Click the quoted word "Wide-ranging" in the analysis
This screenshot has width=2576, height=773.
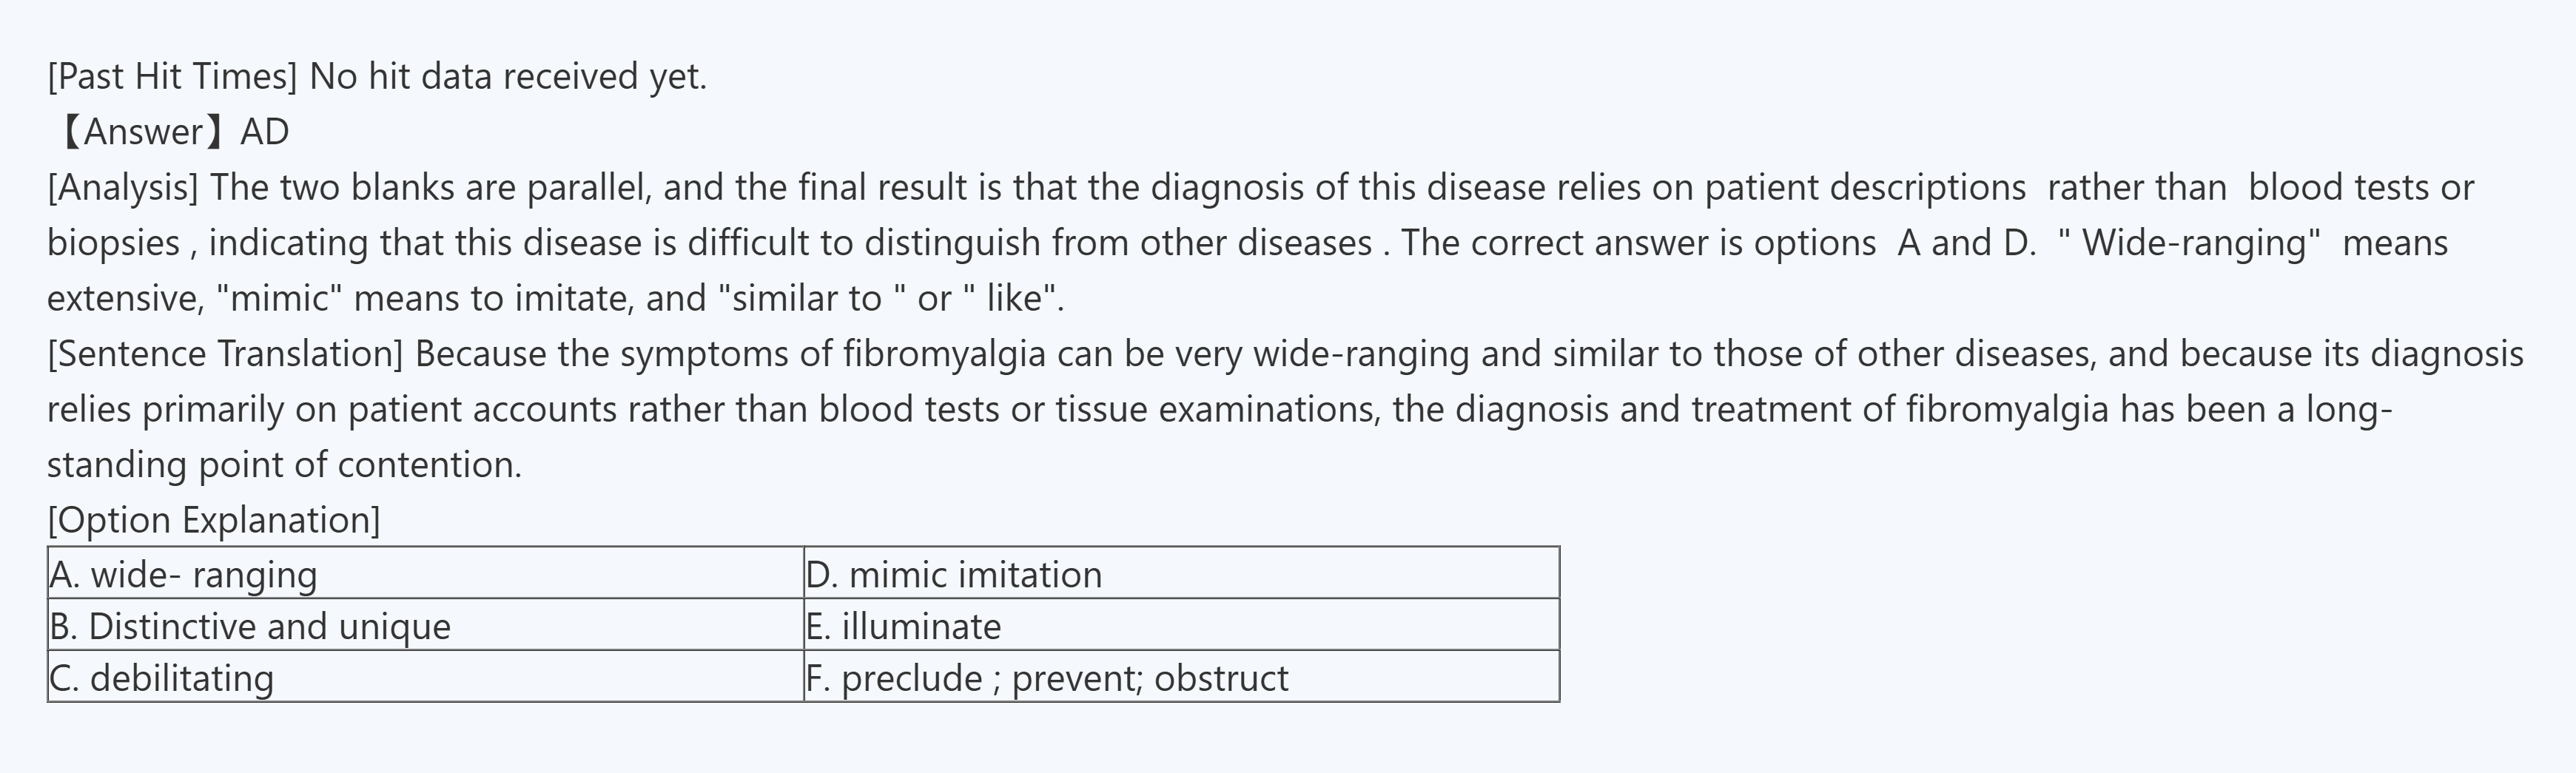2190,243
